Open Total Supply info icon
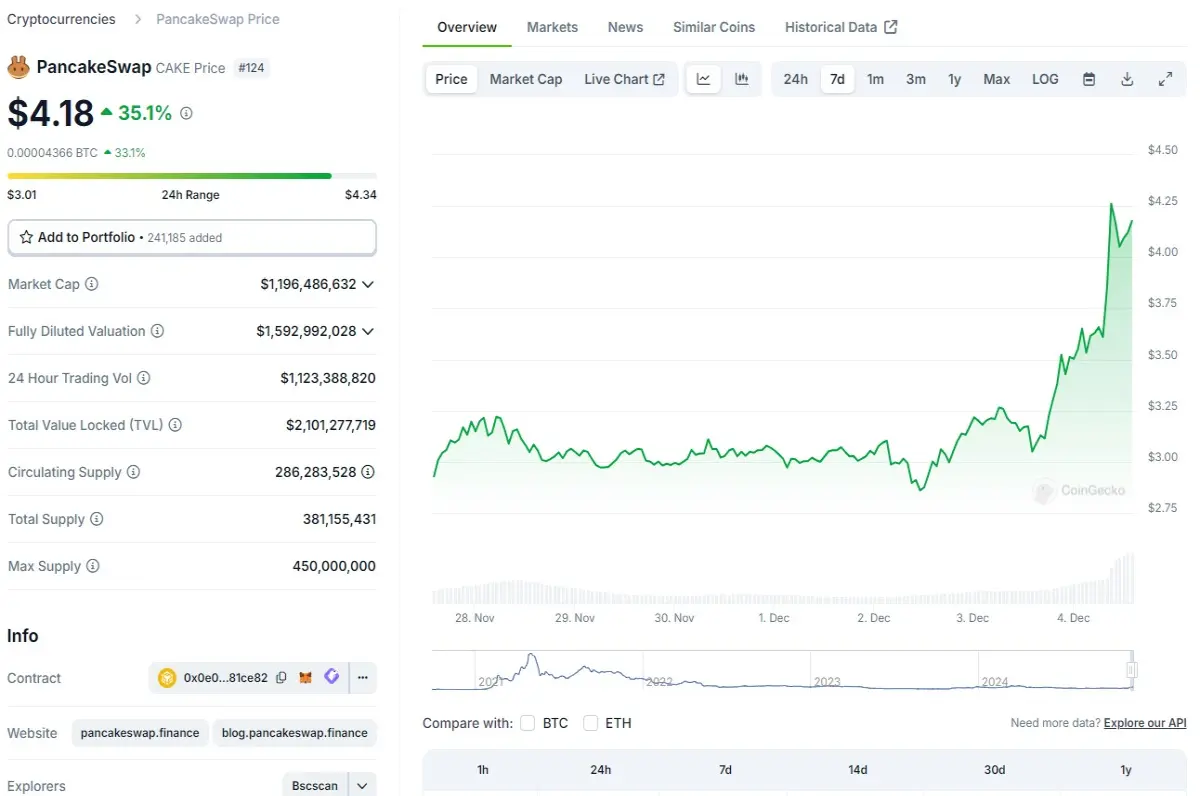The width and height of the screenshot is (1200, 796). 97,519
